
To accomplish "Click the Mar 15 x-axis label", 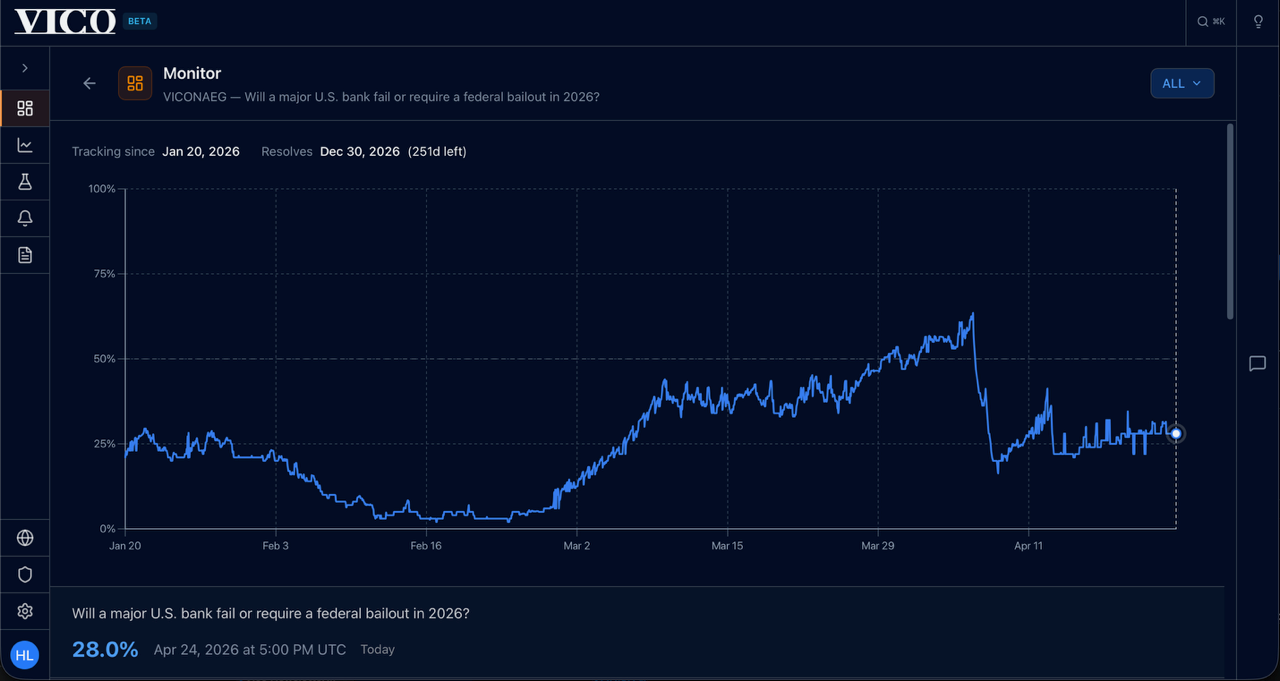I will click(x=727, y=546).
